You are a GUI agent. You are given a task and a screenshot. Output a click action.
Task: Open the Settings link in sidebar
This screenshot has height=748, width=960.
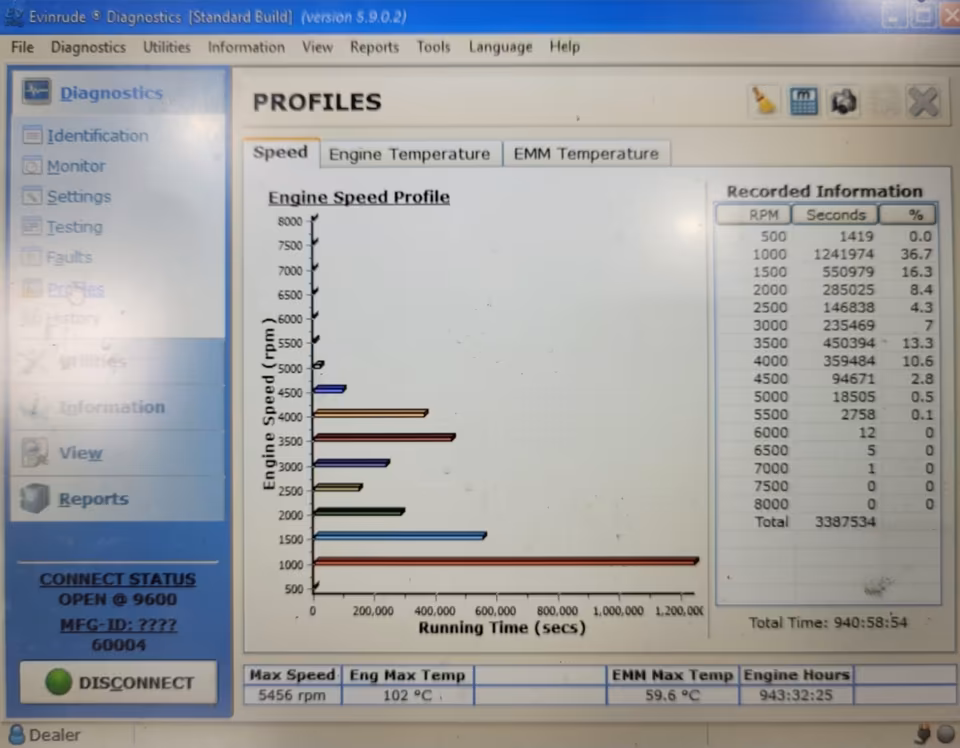79,196
